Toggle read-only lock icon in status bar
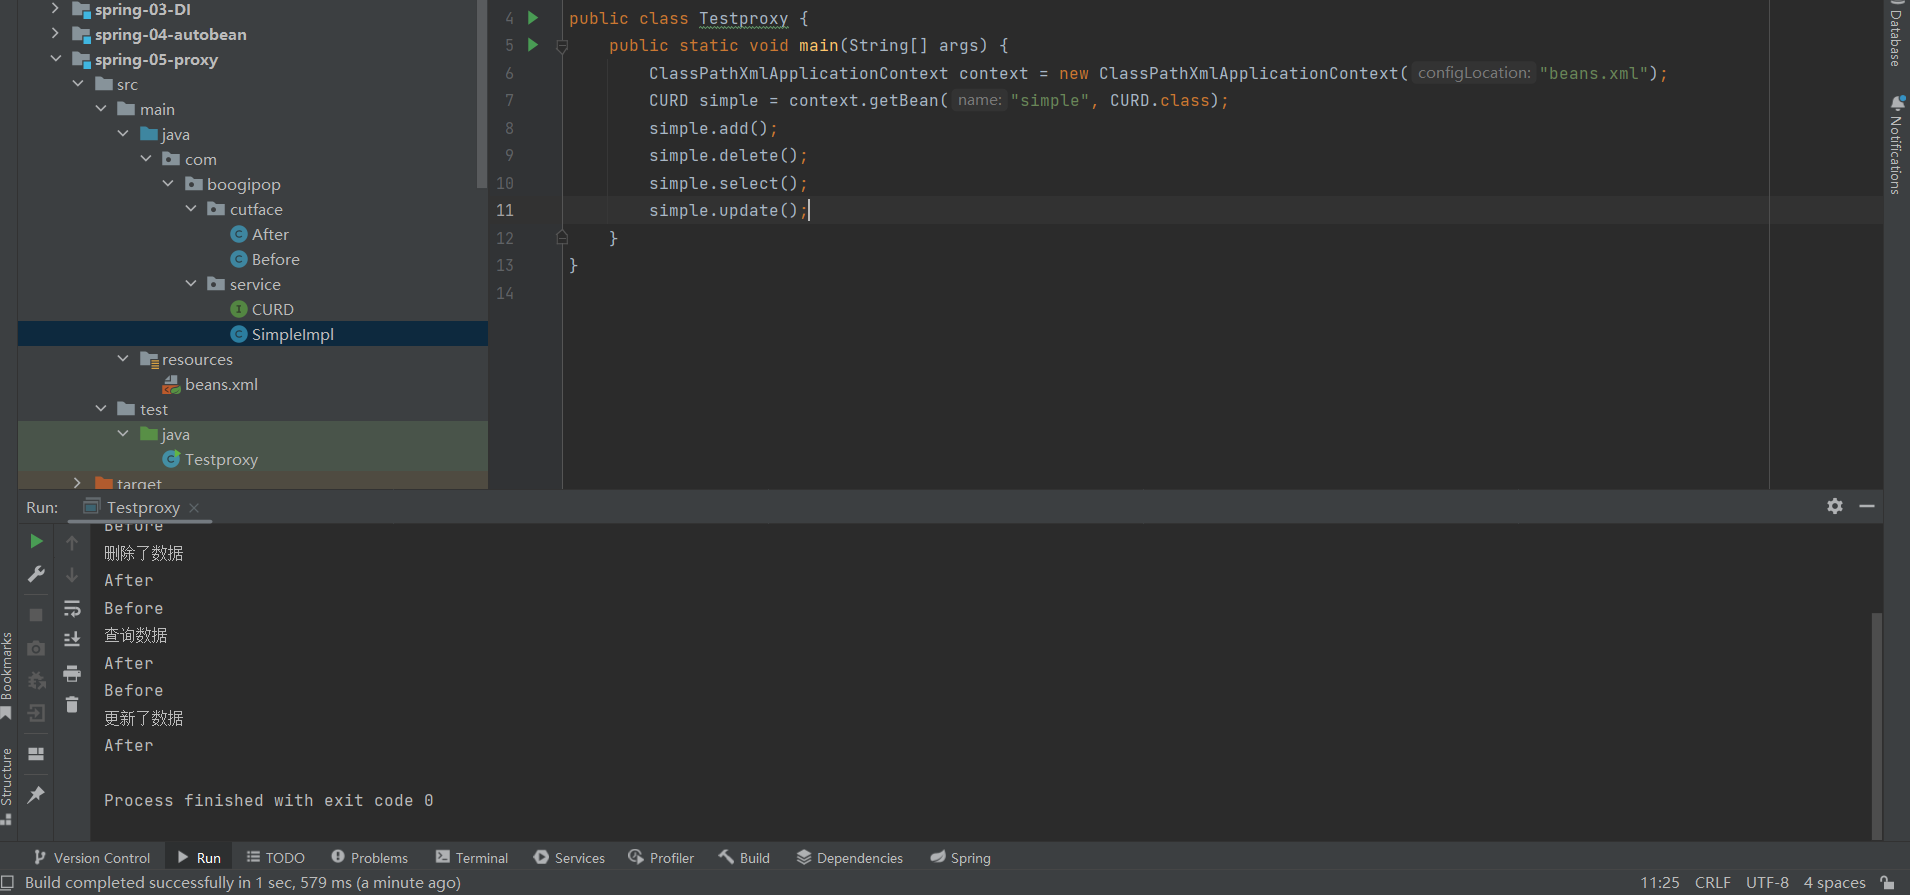This screenshot has height=895, width=1910. point(1887,882)
